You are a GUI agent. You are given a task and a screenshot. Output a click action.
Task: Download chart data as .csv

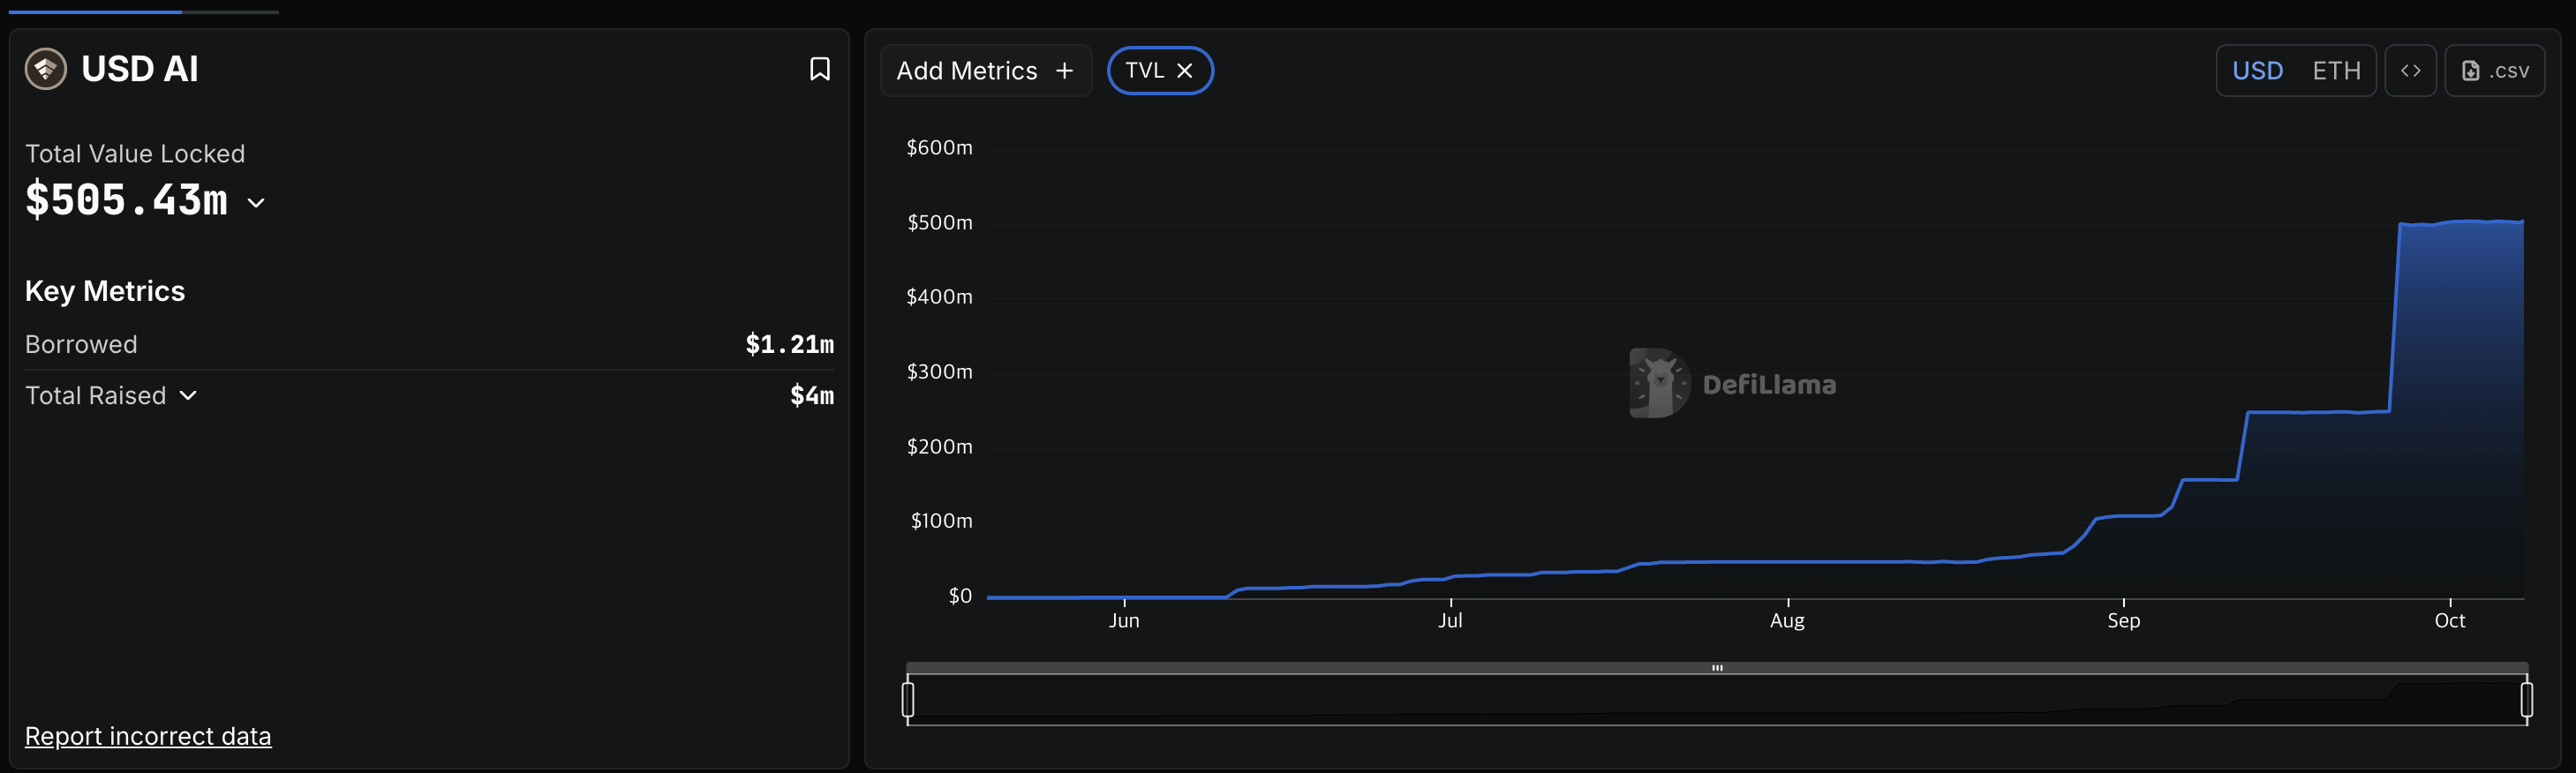pos(2494,71)
